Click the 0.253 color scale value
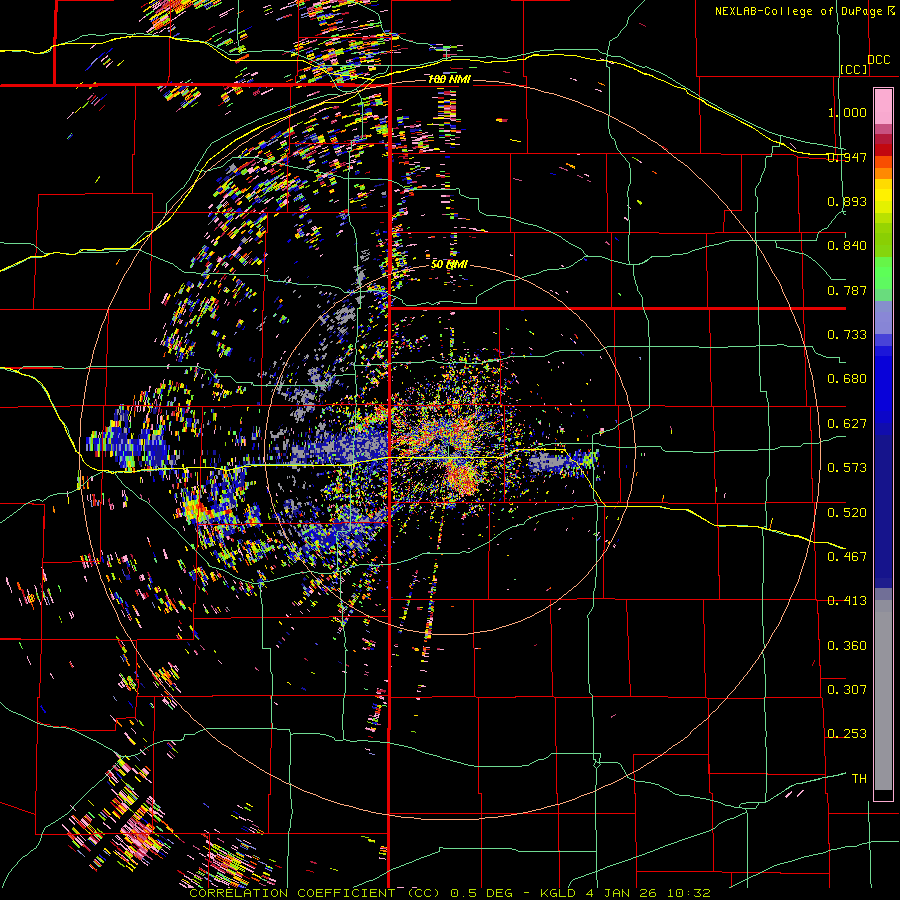Screen dimensions: 900x900 click(847, 734)
